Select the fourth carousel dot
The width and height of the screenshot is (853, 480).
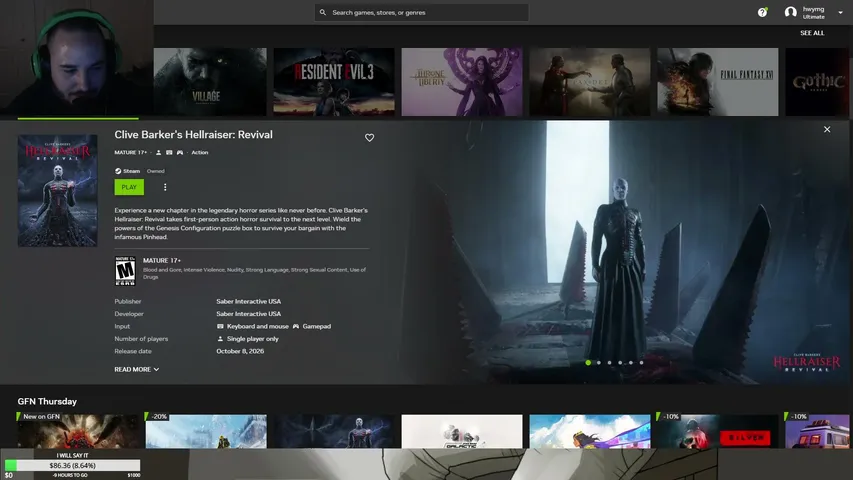click(620, 362)
